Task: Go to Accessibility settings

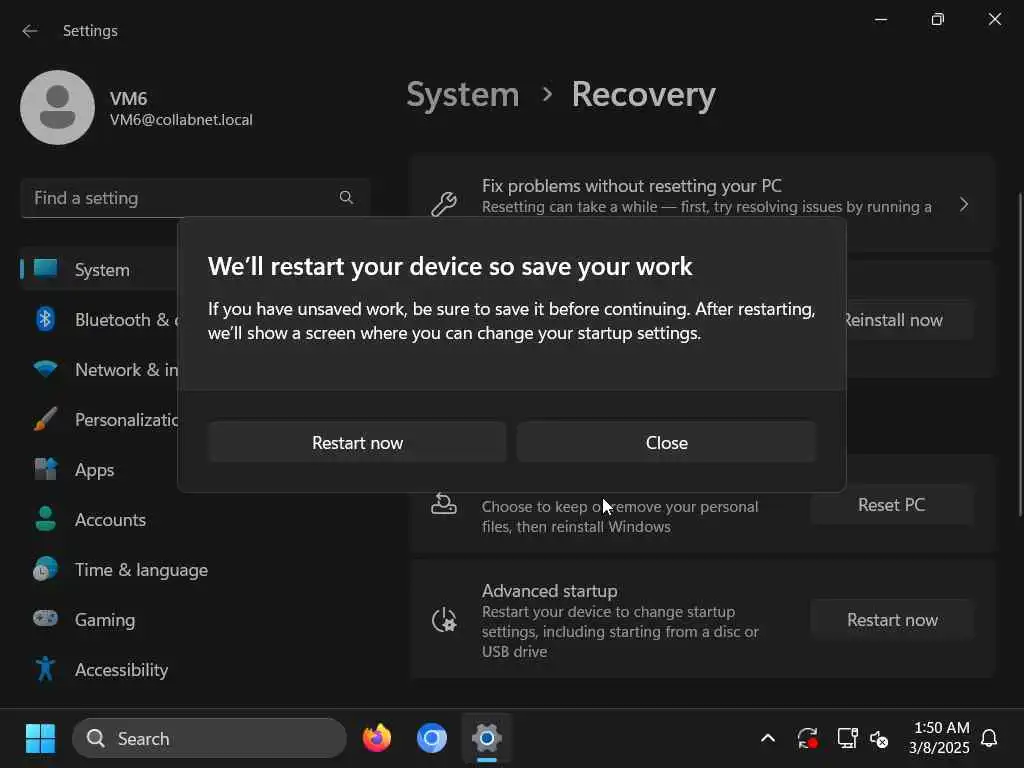Action: (x=121, y=670)
